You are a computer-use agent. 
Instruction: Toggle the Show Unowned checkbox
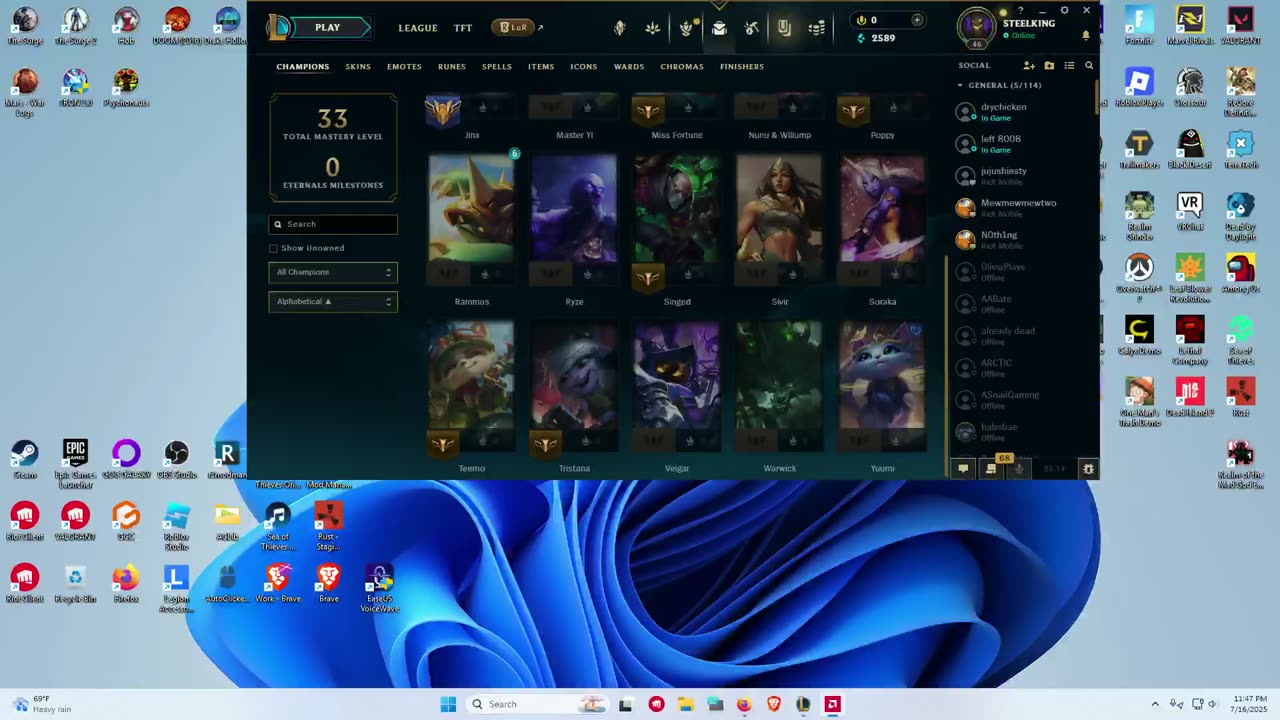[x=273, y=248]
